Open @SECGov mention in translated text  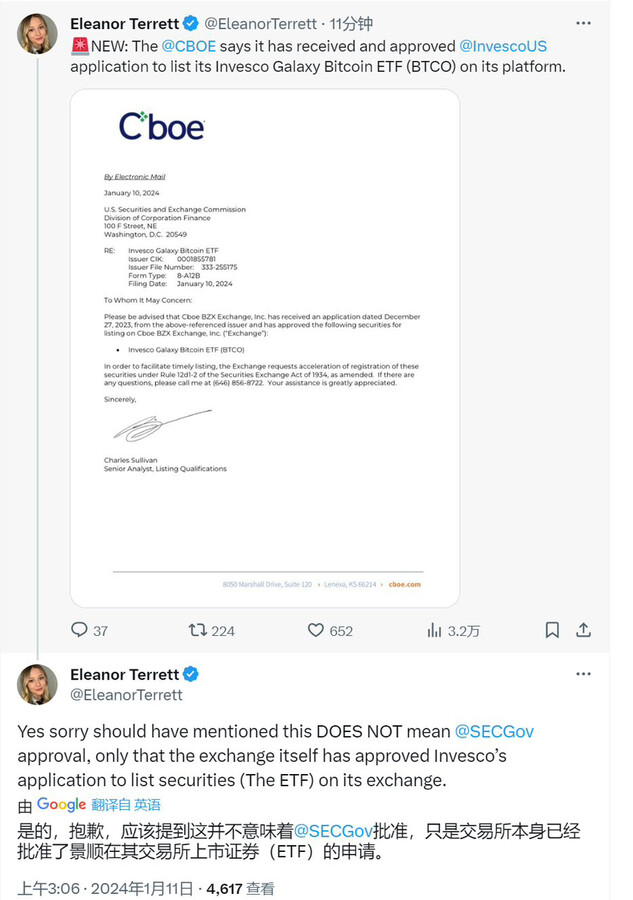[333, 831]
